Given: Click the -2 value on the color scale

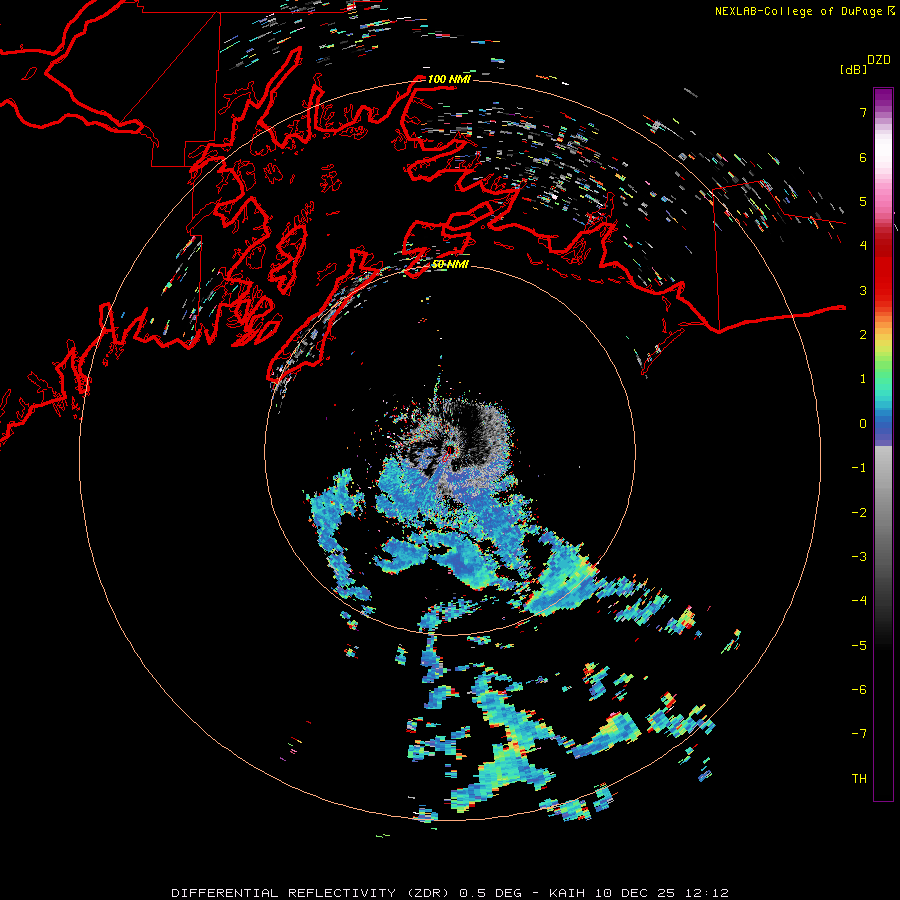Looking at the screenshot, I should pos(859,513).
